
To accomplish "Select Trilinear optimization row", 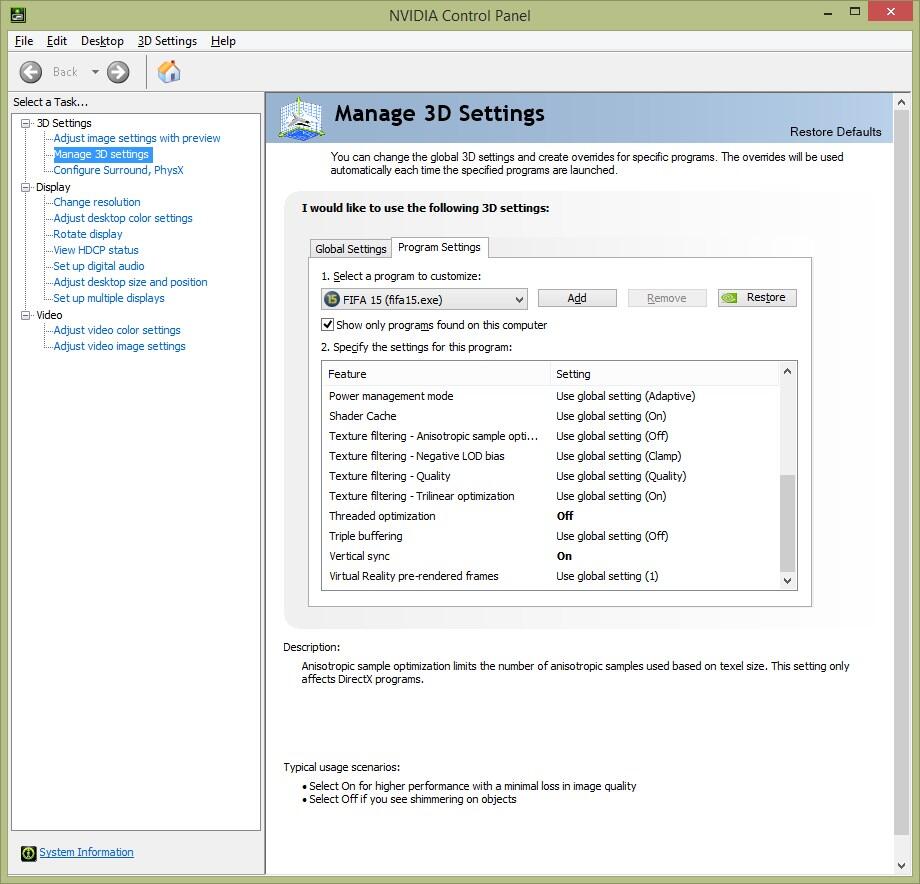I will 551,496.
